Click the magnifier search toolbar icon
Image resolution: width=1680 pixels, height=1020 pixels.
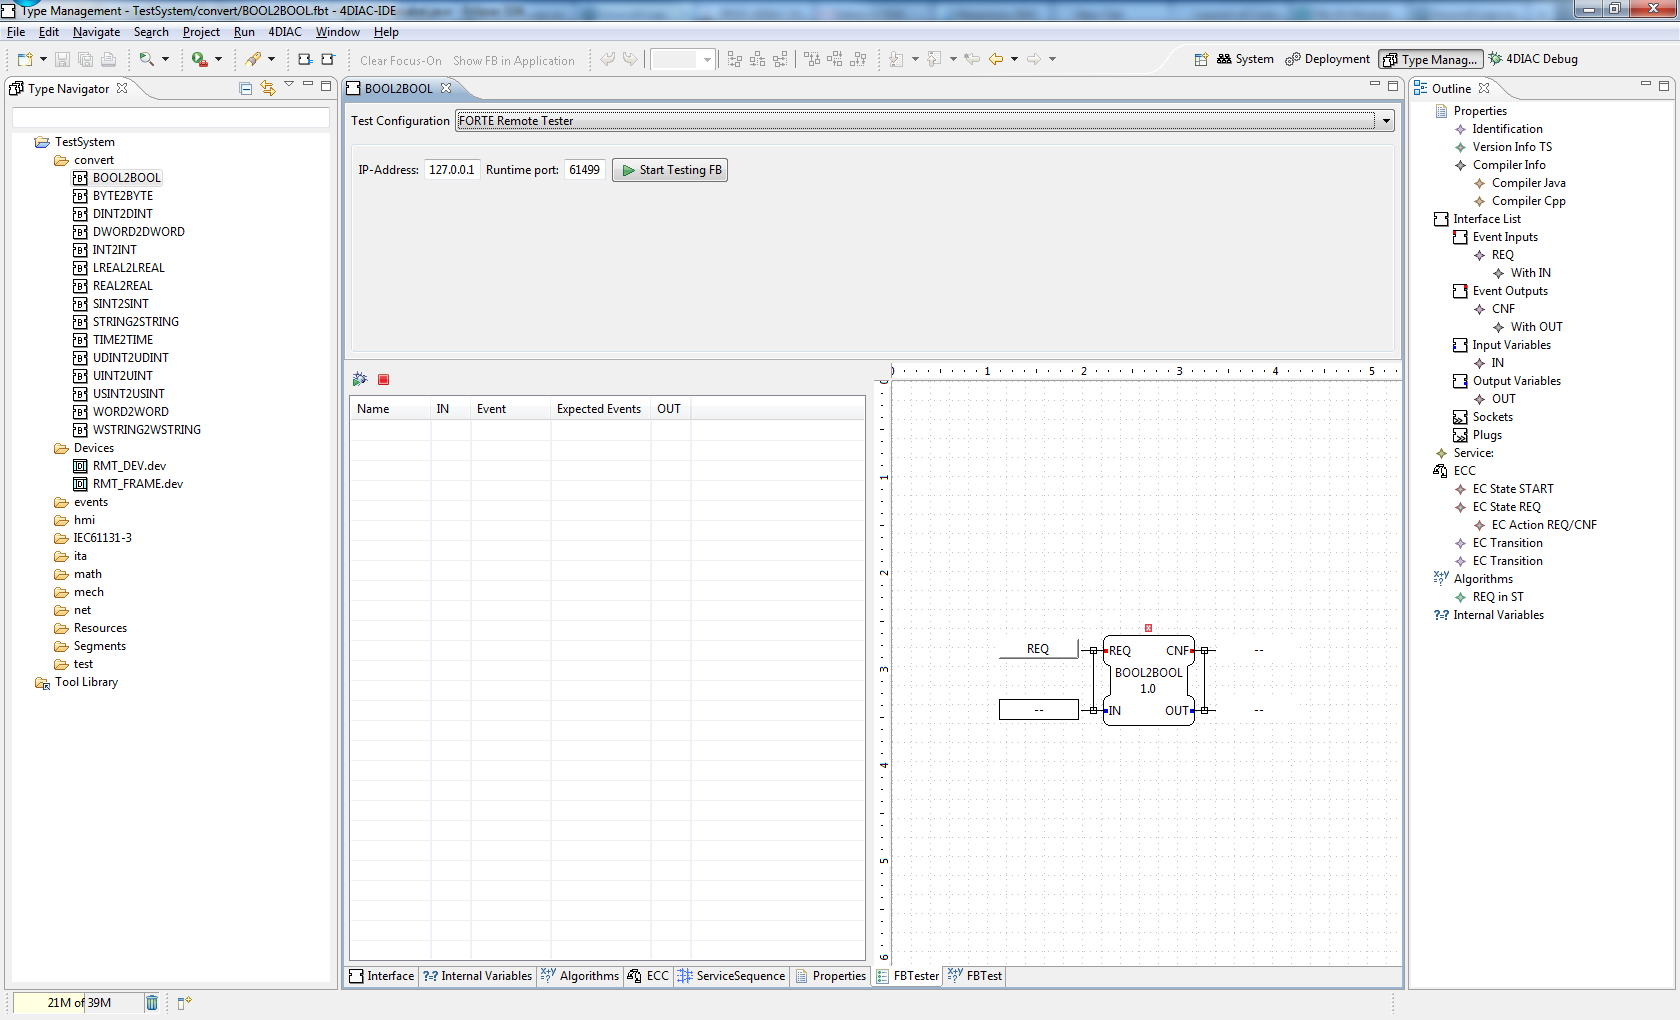pyautogui.click(x=147, y=60)
